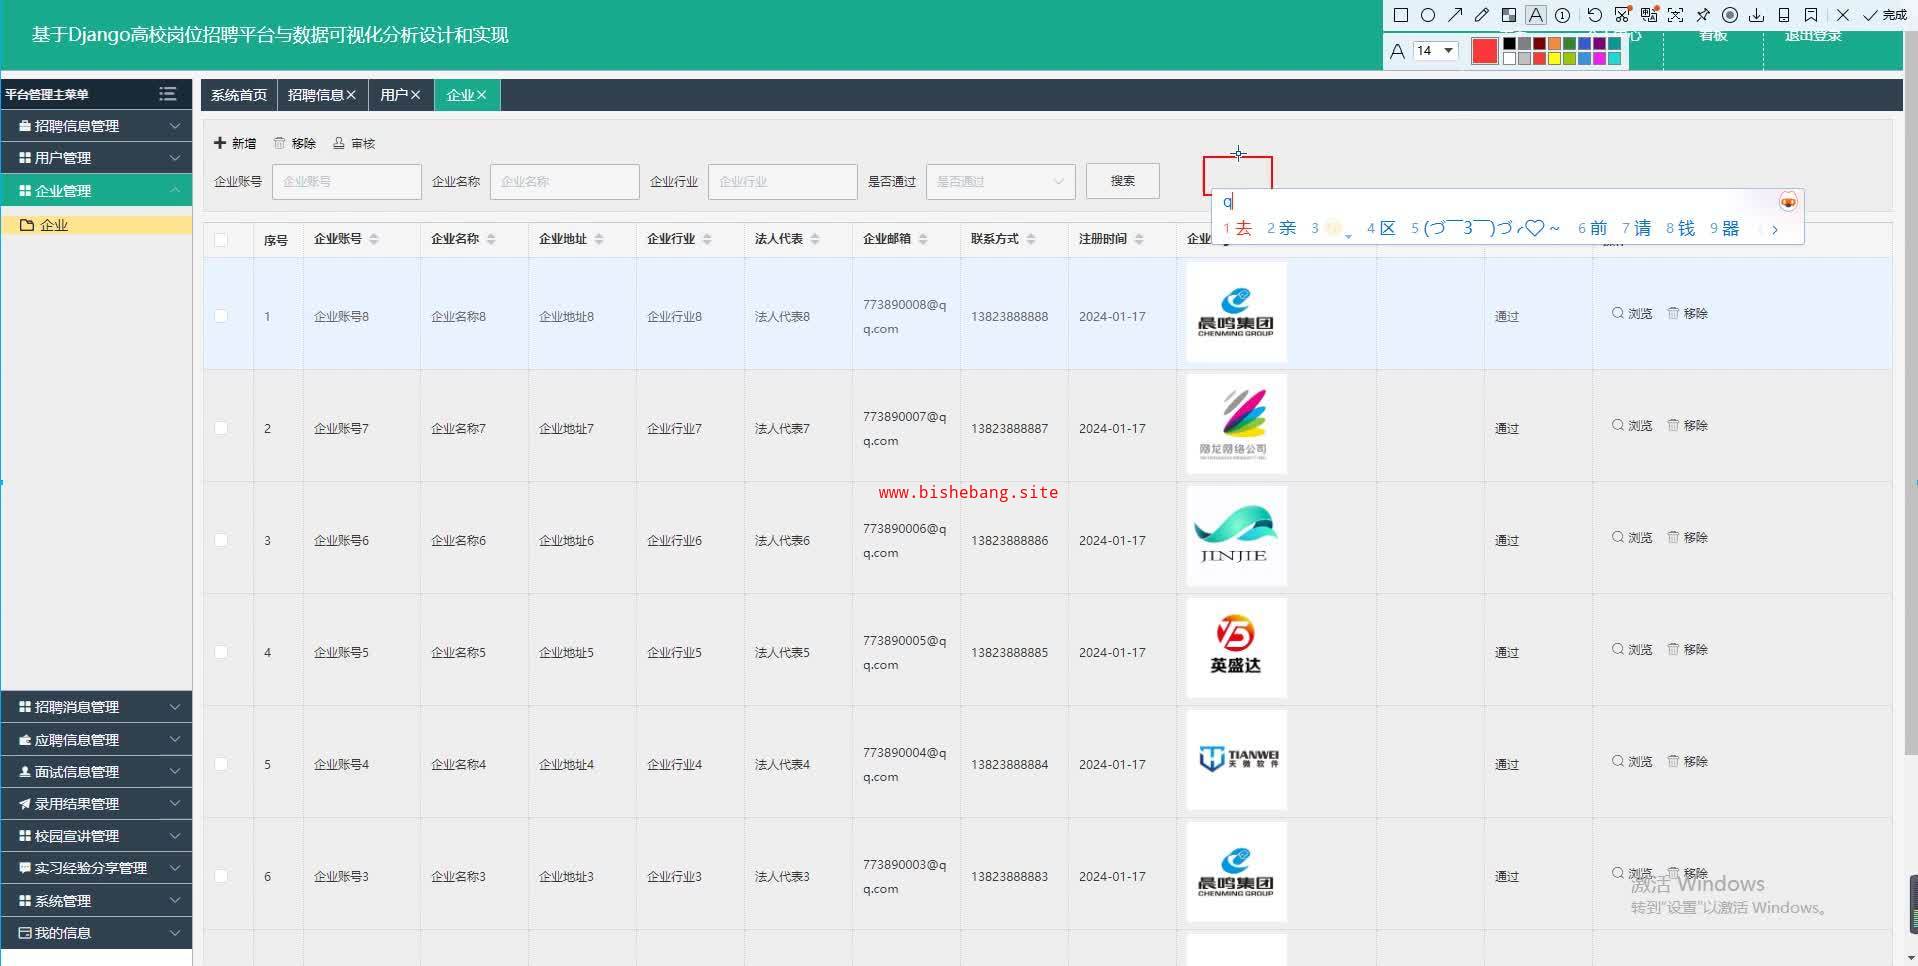Tick the checkbox for row 4
Image resolution: width=1918 pixels, height=966 pixels.
(221, 652)
